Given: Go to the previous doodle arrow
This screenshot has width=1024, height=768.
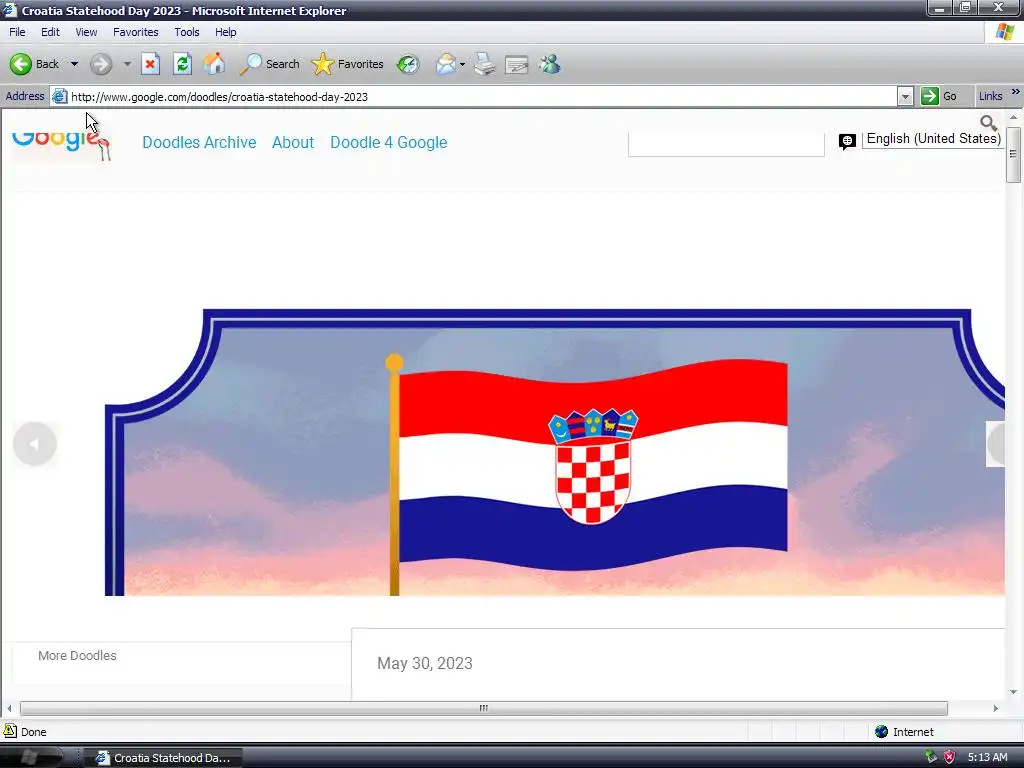Looking at the screenshot, I should (x=35, y=444).
